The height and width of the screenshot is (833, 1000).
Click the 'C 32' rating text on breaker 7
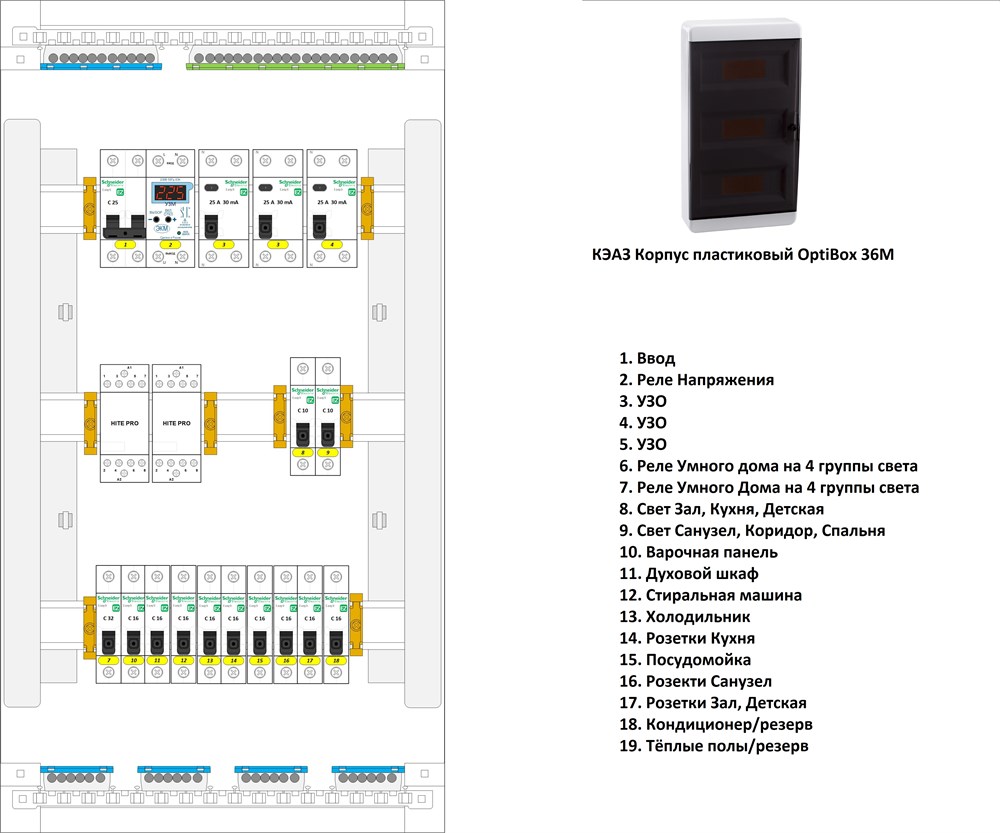(108, 618)
